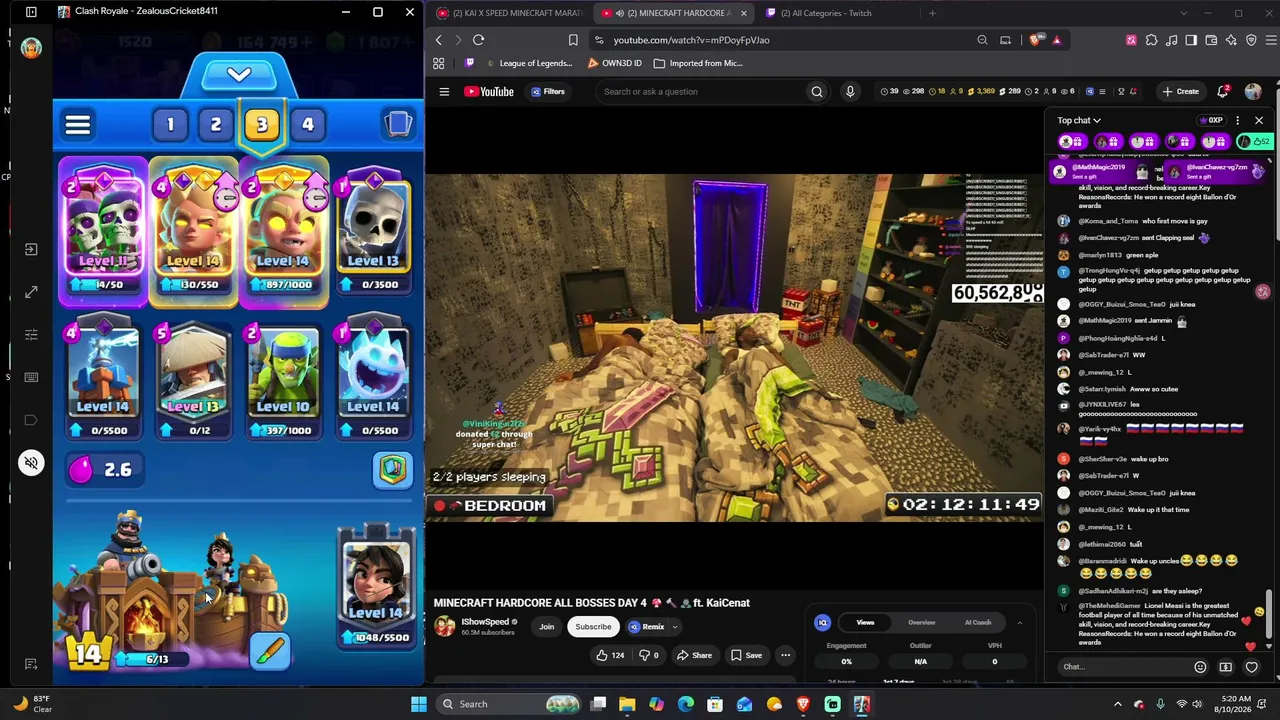Toggle the emulator mute sound button
Viewport: 1280px width, 720px height.
[31, 463]
